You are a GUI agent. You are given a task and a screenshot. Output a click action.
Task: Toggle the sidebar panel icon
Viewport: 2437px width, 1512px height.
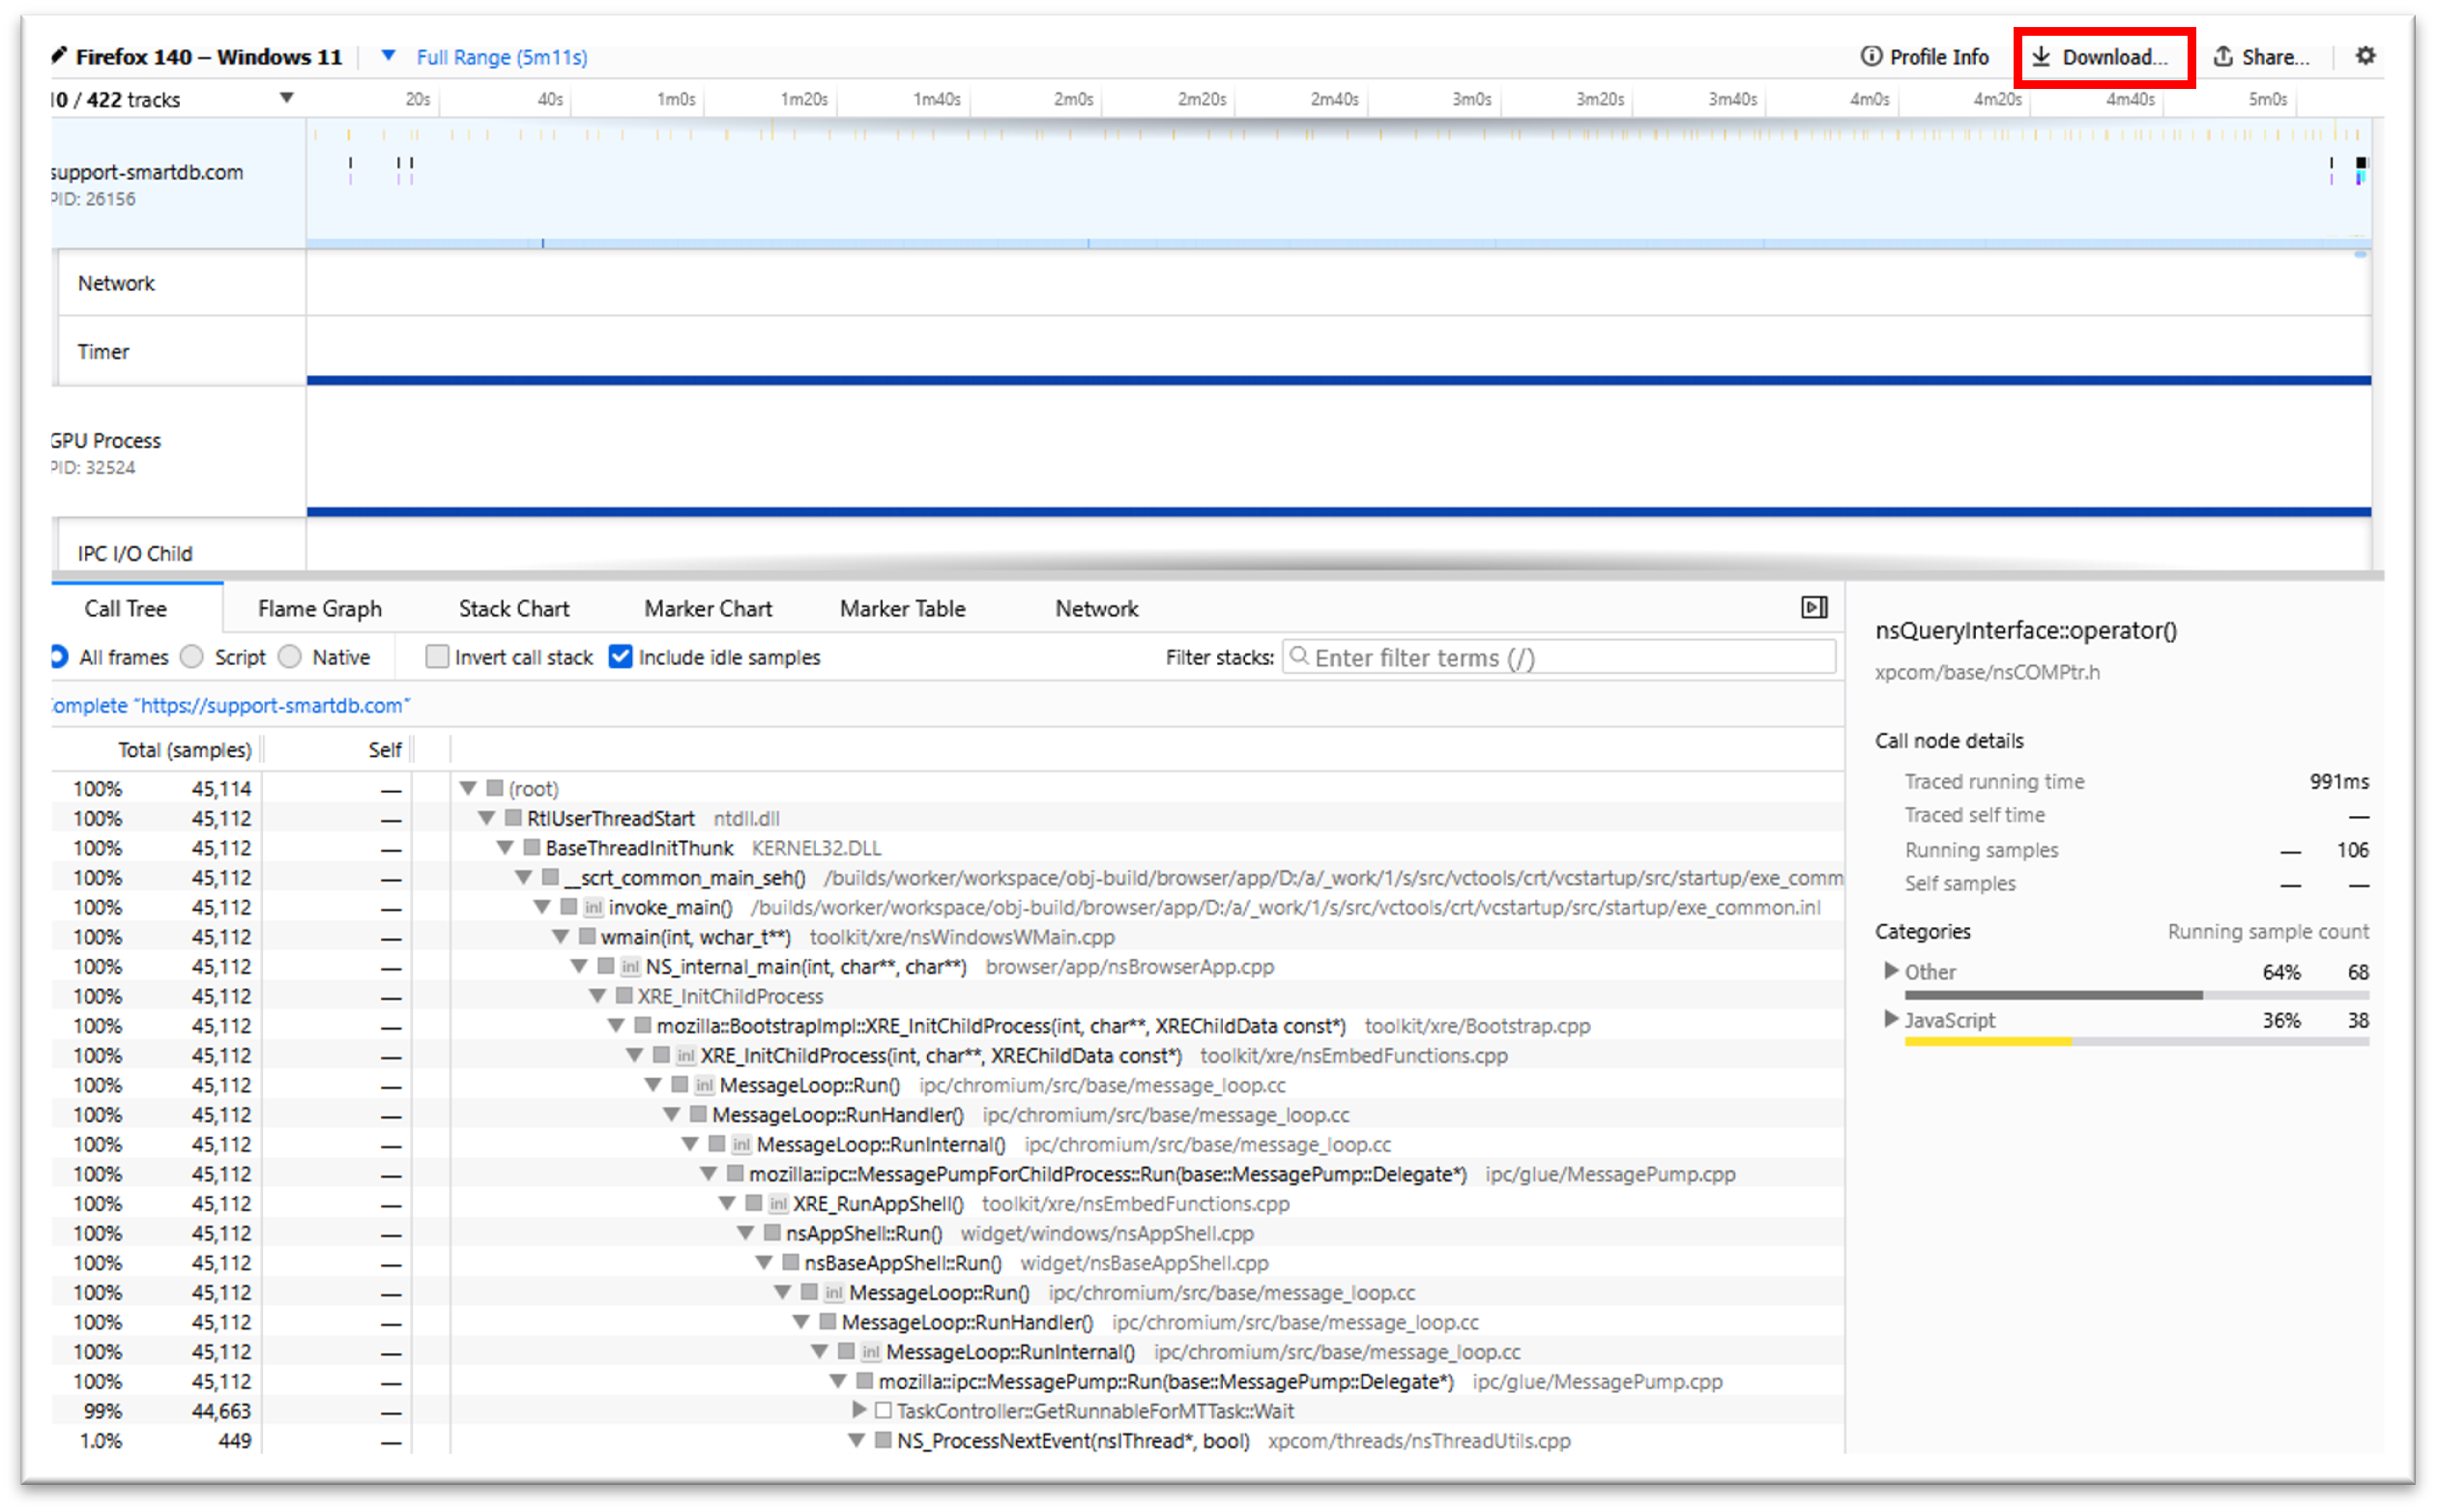click(1813, 607)
